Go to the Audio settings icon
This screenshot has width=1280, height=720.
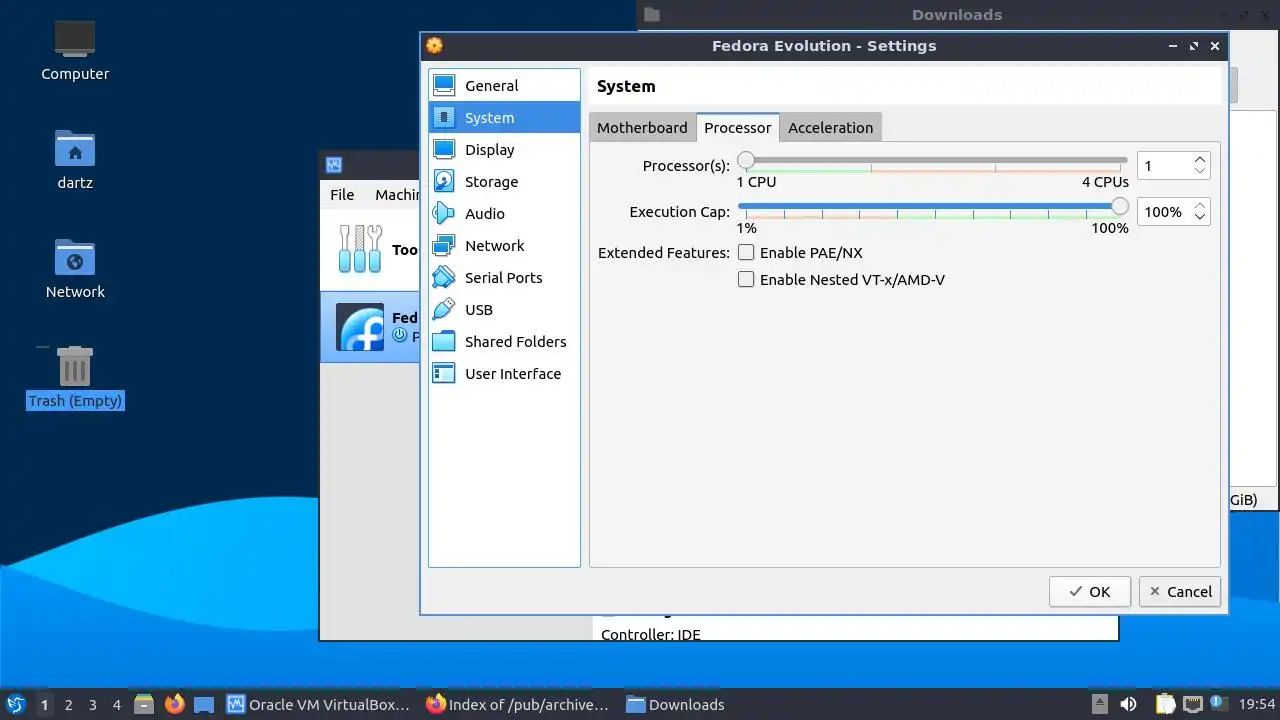[445, 214]
